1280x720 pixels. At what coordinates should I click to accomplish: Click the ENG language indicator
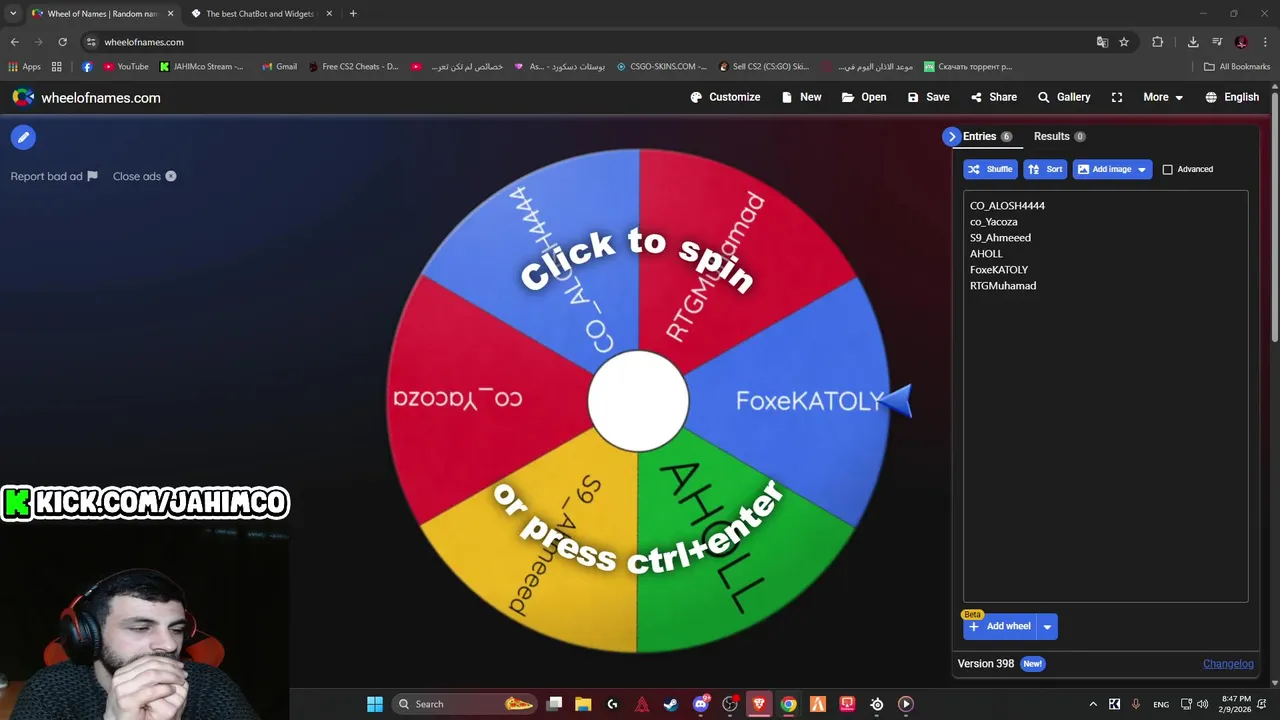[1161, 704]
